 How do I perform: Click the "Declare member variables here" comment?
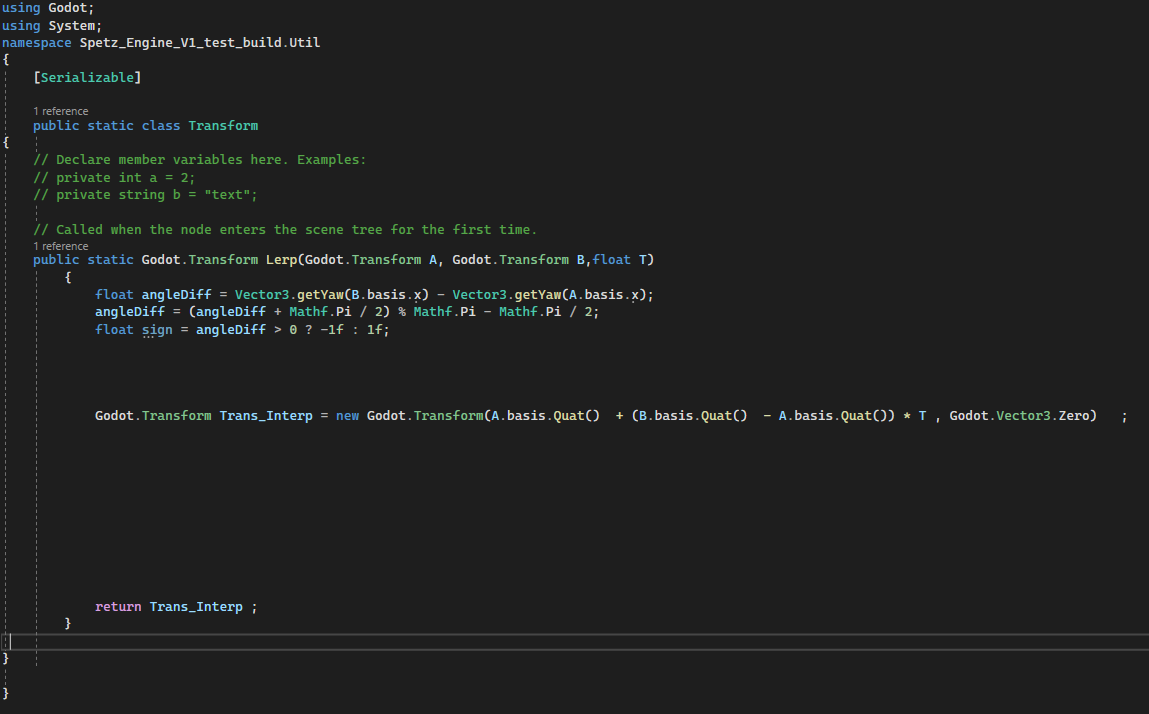tap(200, 160)
